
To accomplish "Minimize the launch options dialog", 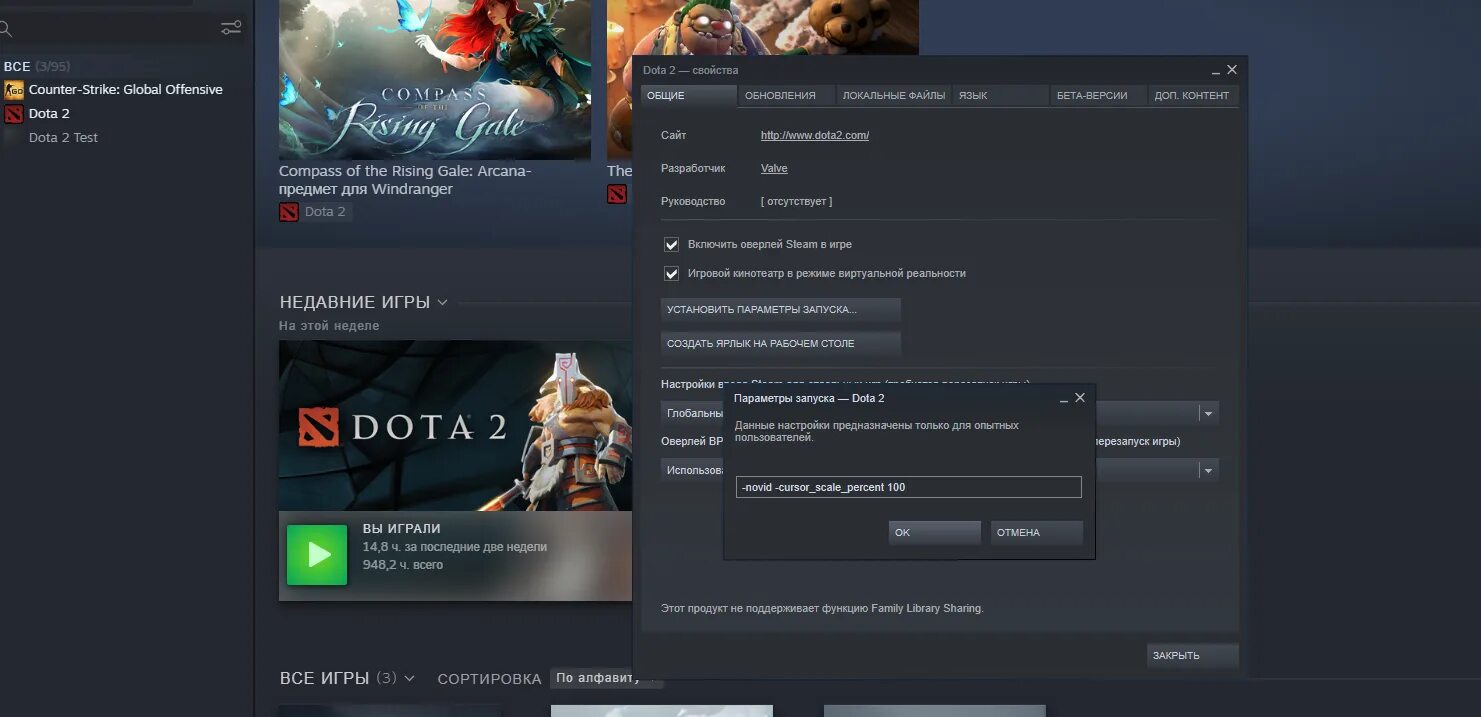I will click(x=1063, y=399).
